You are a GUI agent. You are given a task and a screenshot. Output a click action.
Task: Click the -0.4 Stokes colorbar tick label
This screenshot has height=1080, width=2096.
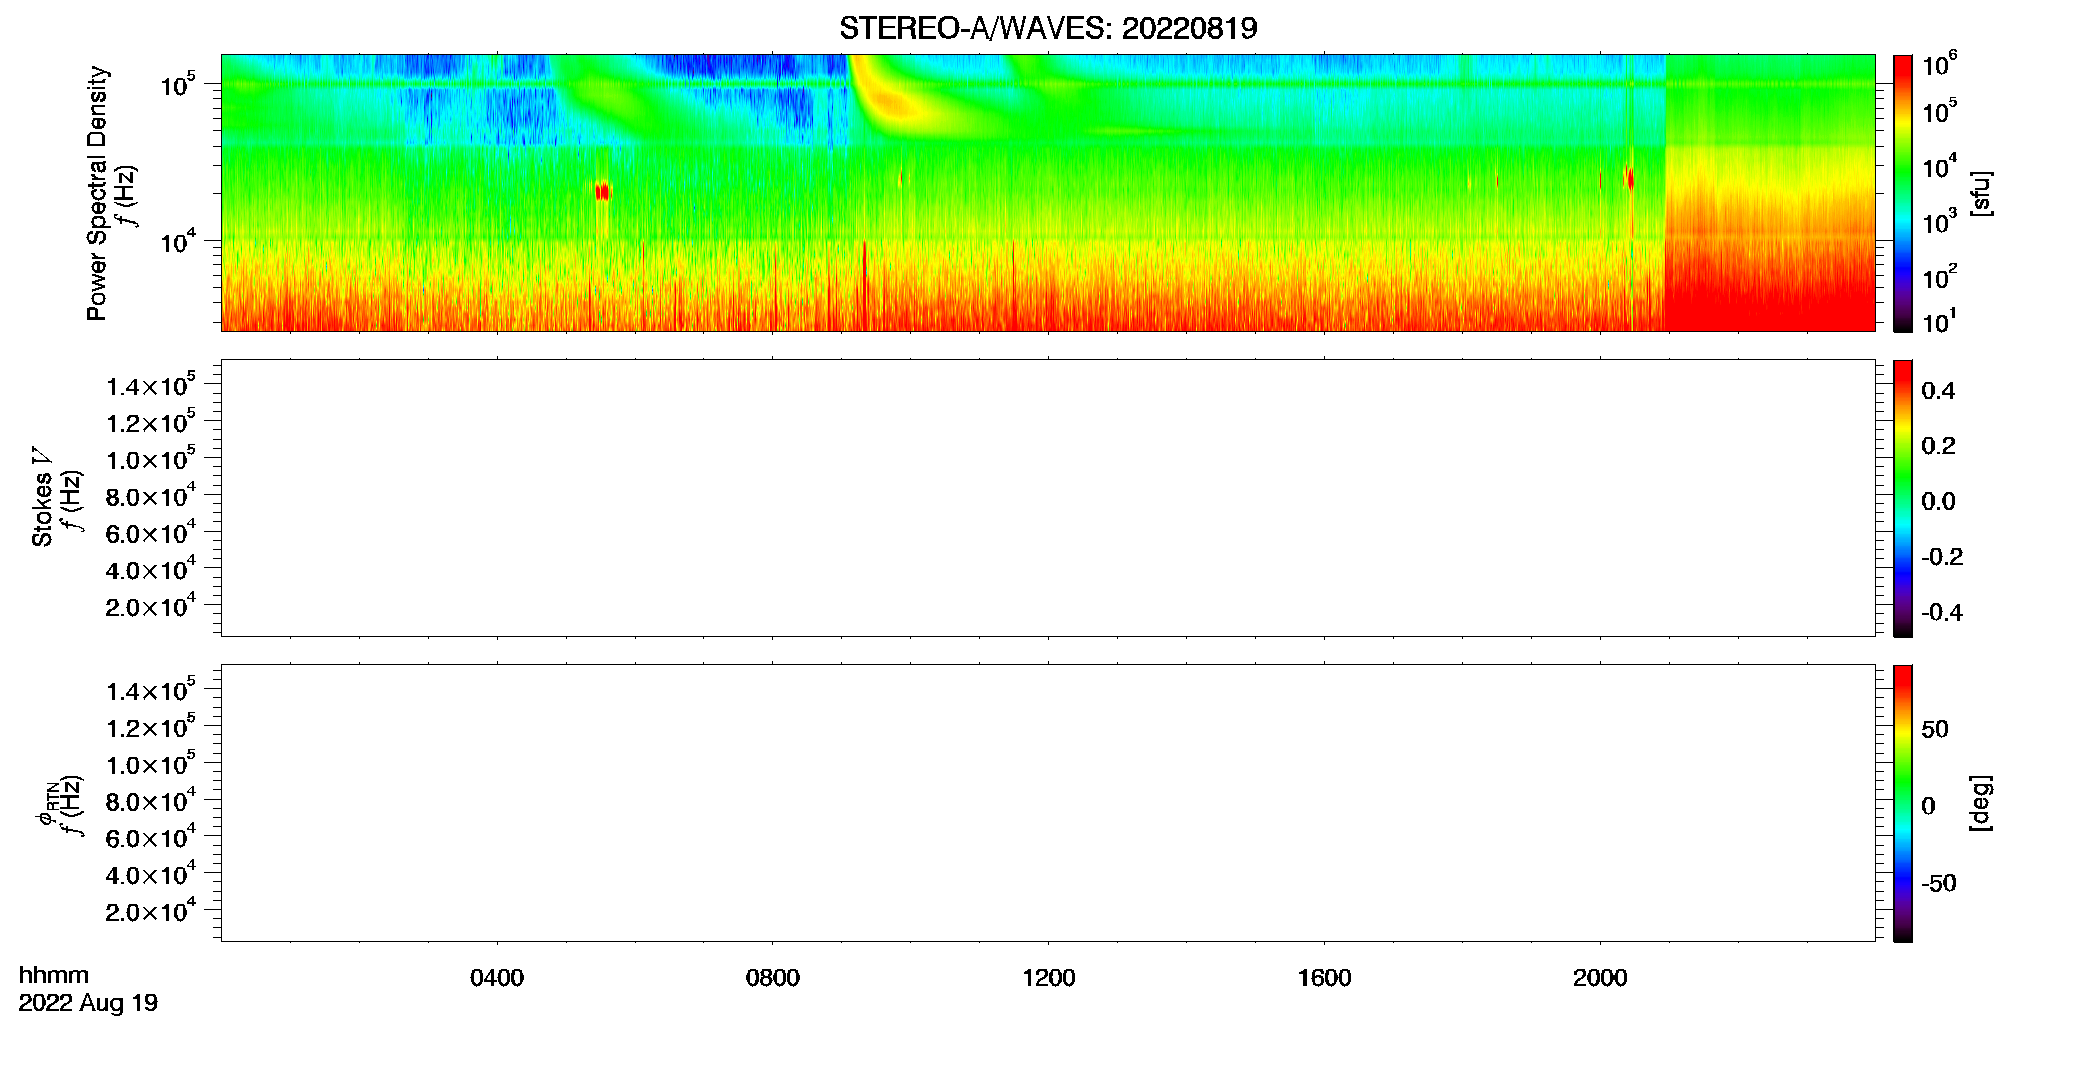(x=1942, y=613)
